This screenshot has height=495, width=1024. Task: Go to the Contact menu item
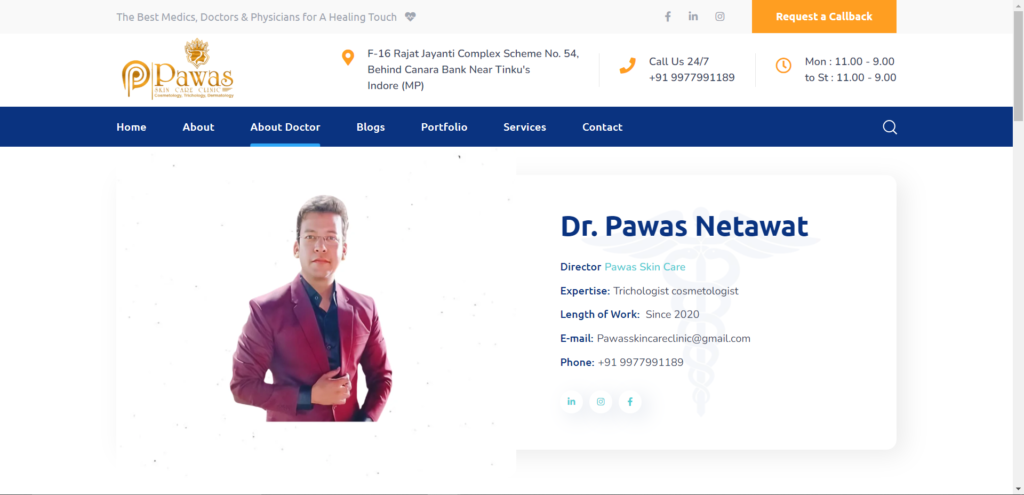[x=602, y=127]
